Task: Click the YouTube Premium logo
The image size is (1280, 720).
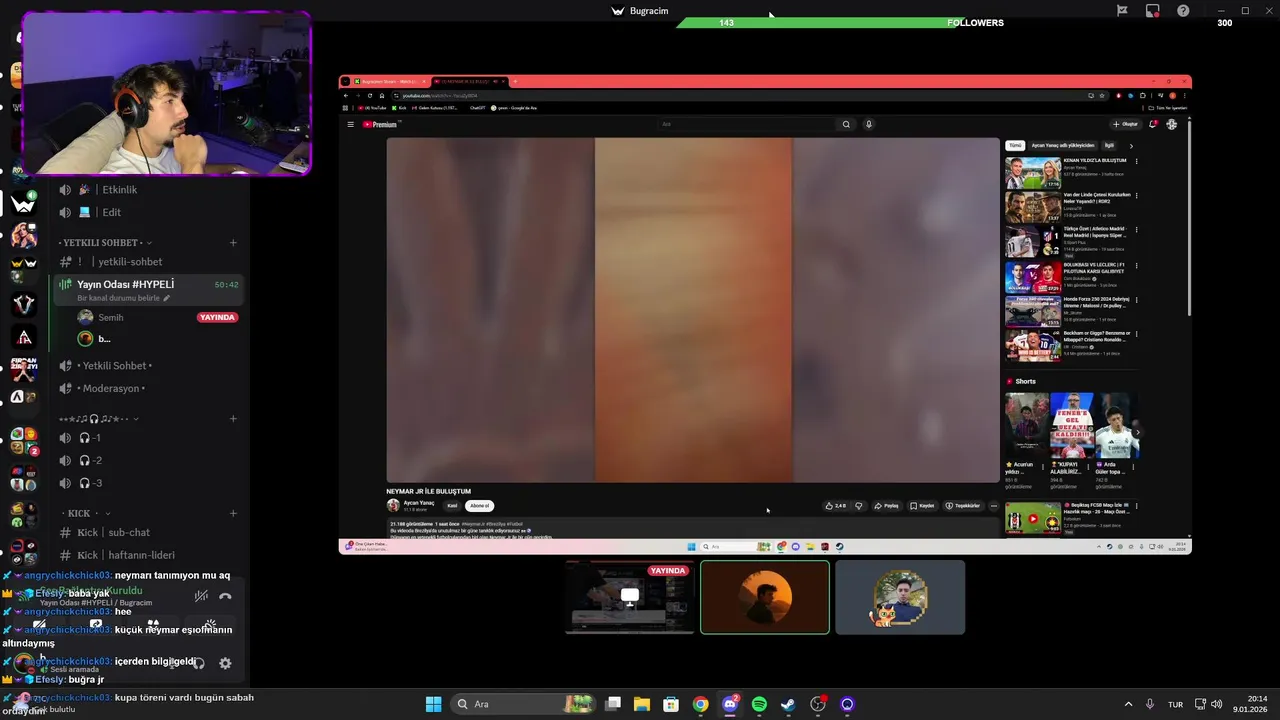Action: (x=380, y=124)
